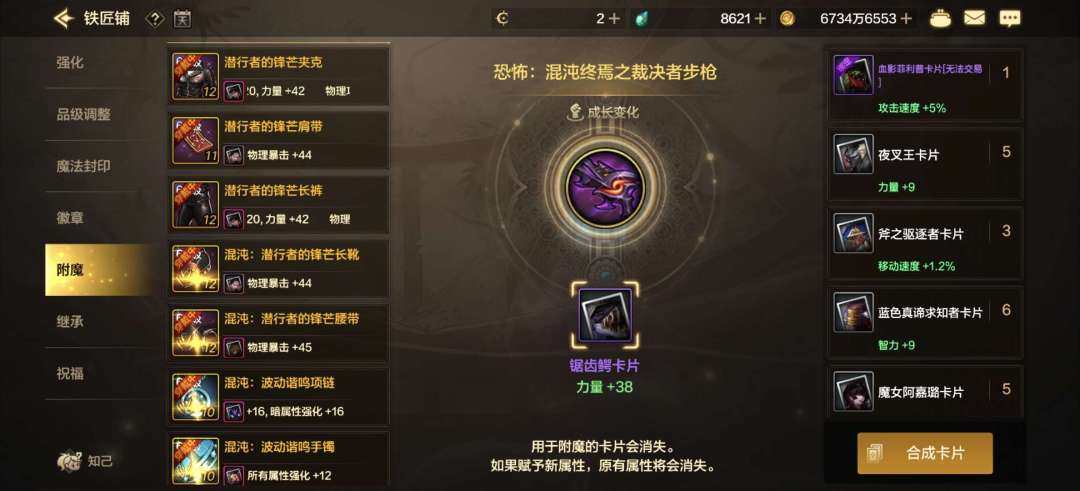The width and height of the screenshot is (1080, 491).
Task: Open the mail envelope icon
Action: click(974, 19)
